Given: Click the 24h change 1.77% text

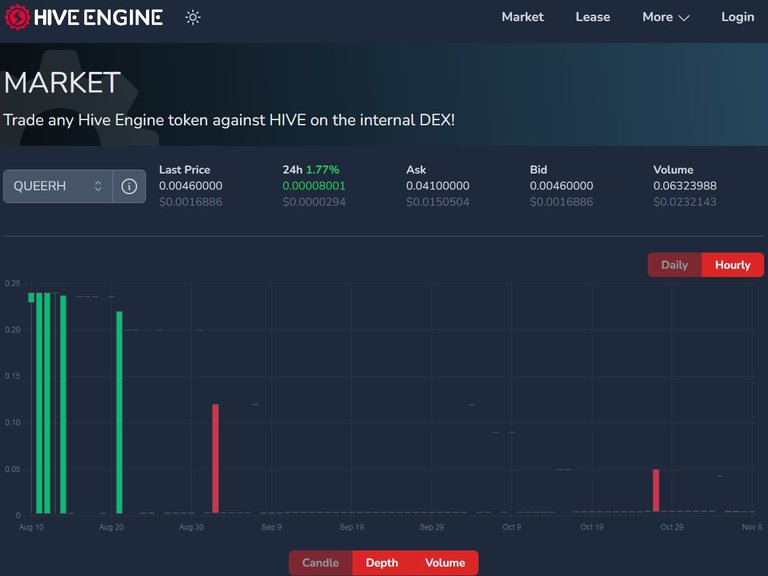Looking at the screenshot, I should (x=322, y=170).
